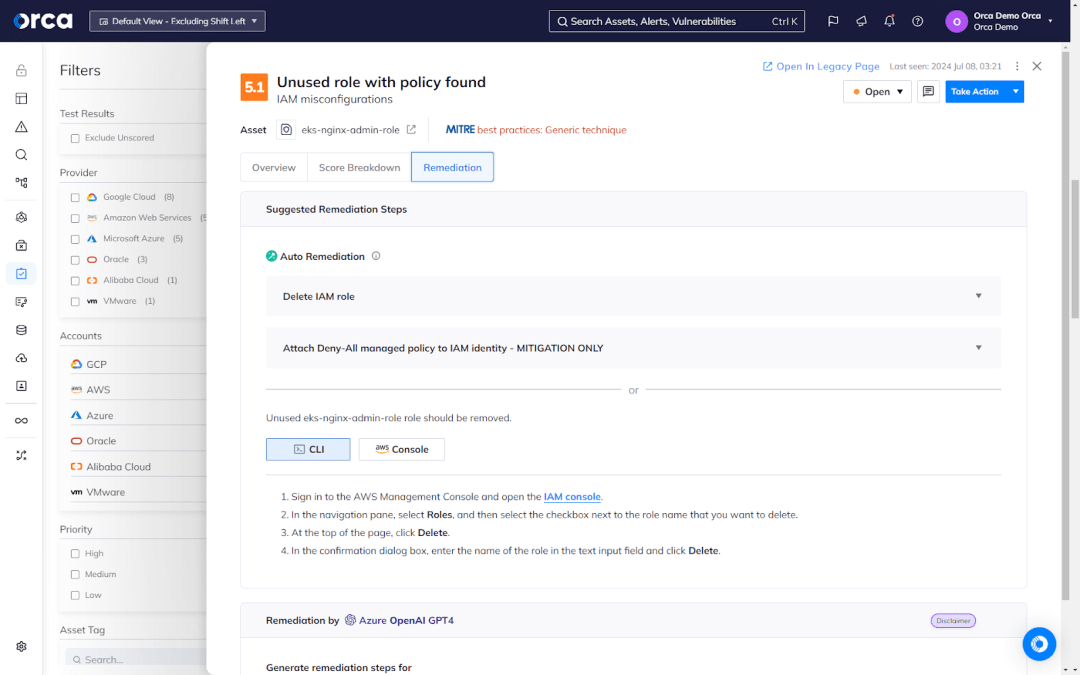Open the Default View dropdown
This screenshot has width=1080, height=675.
[177, 21]
